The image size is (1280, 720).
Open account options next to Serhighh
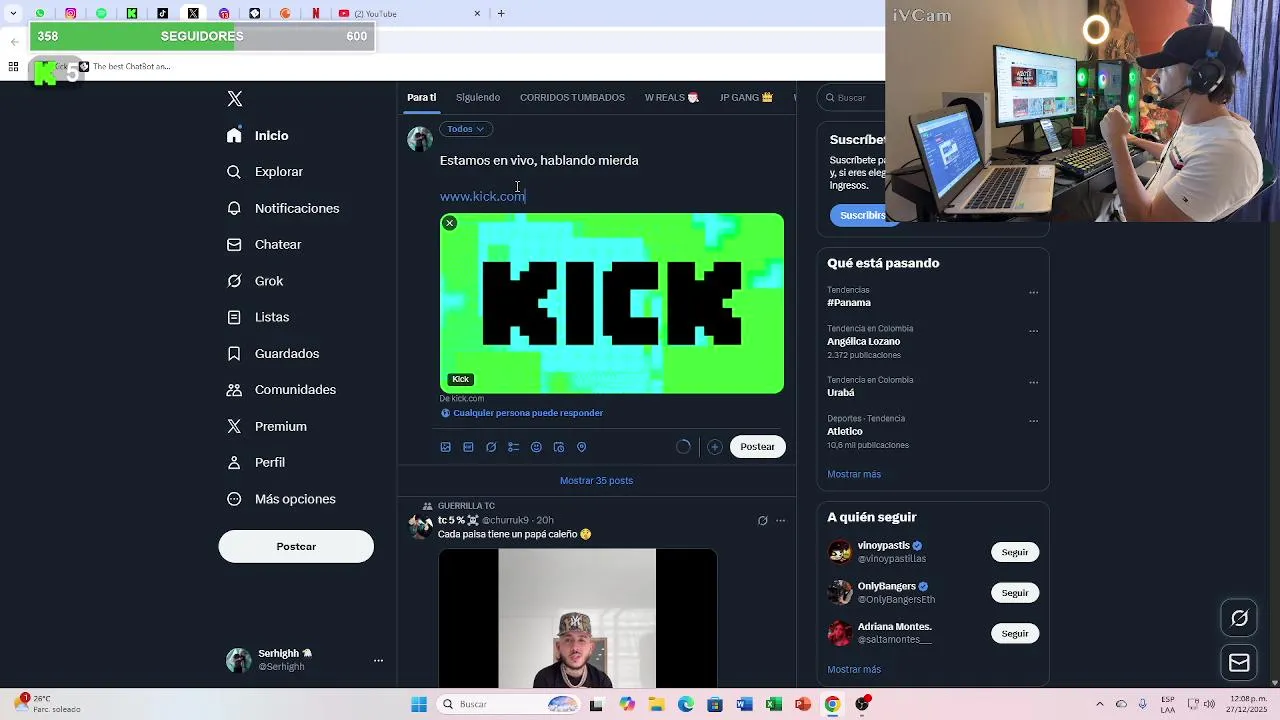point(378,661)
